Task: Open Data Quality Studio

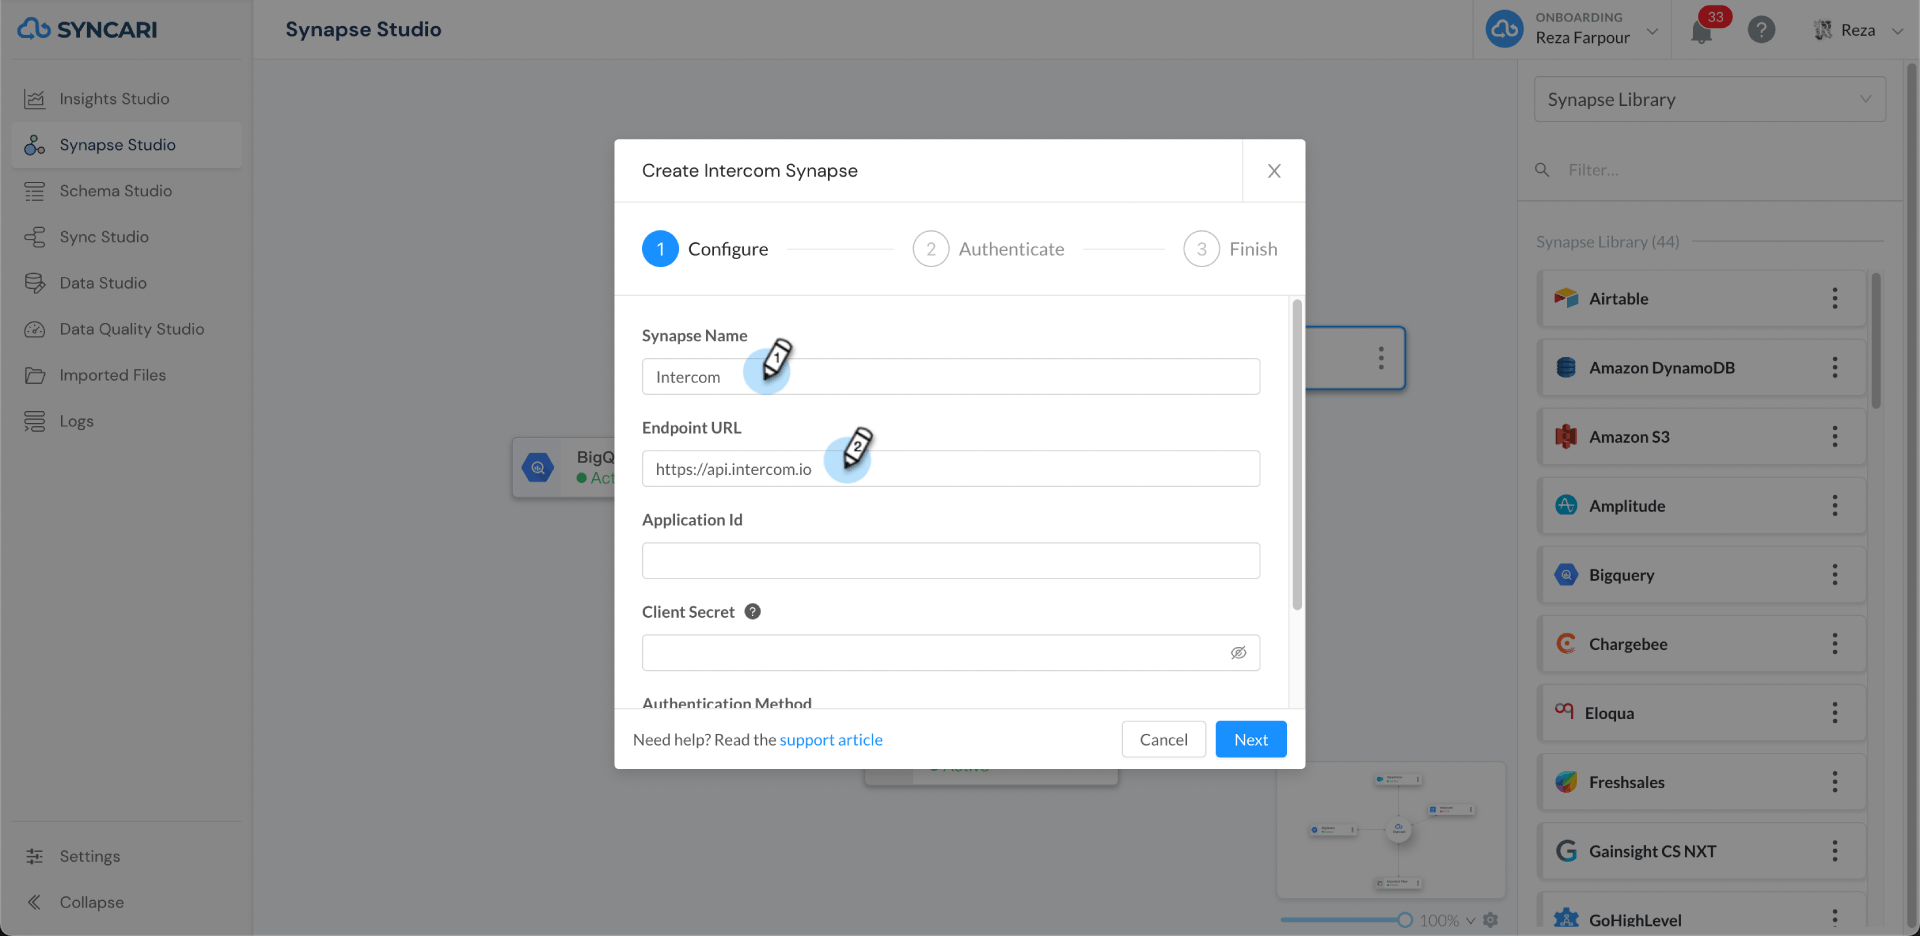Action: pyautogui.click(x=131, y=329)
